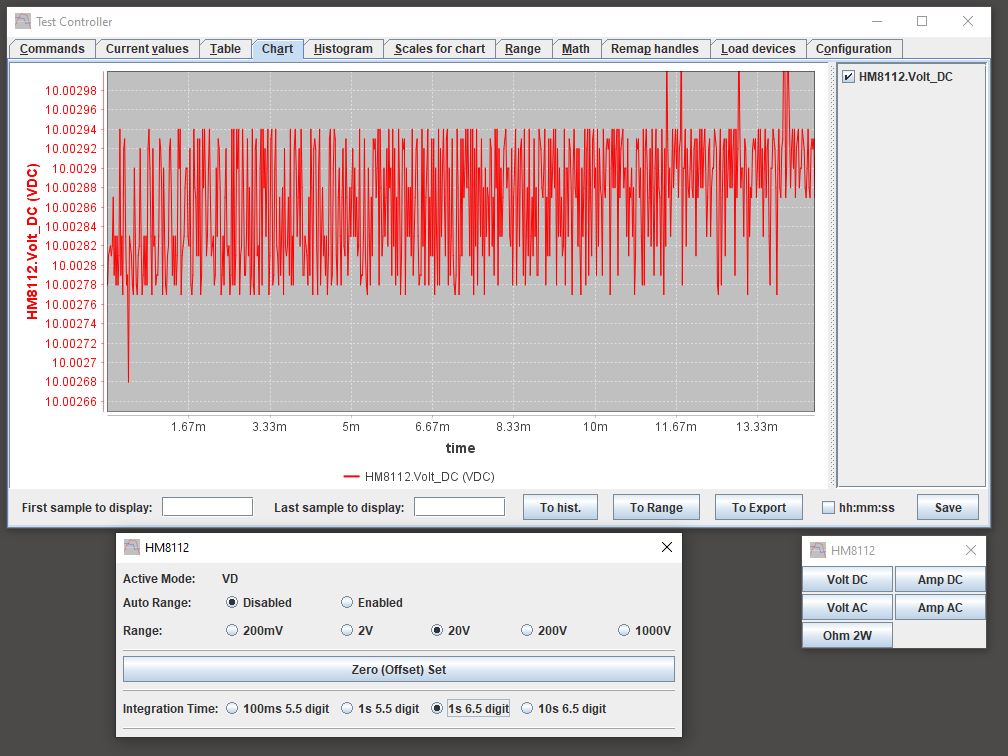Switch meter to Volt AC mode
This screenshot has height=756, width=1008.
847,608
